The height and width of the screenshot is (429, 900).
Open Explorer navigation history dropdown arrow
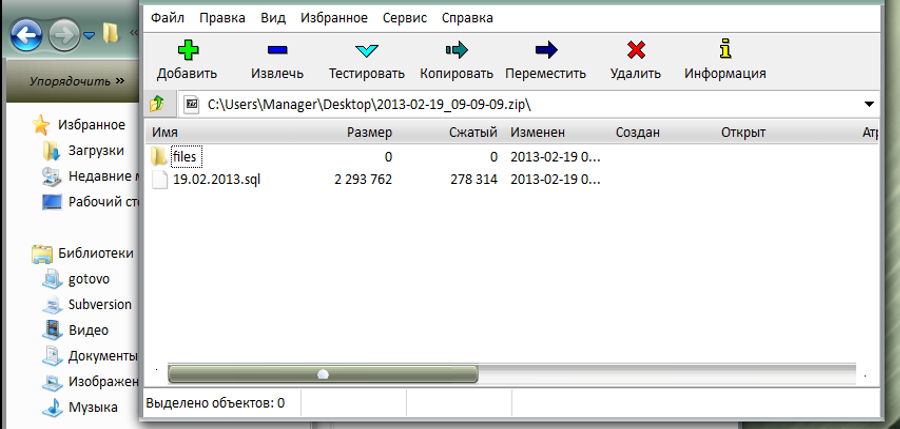[89, 36]
